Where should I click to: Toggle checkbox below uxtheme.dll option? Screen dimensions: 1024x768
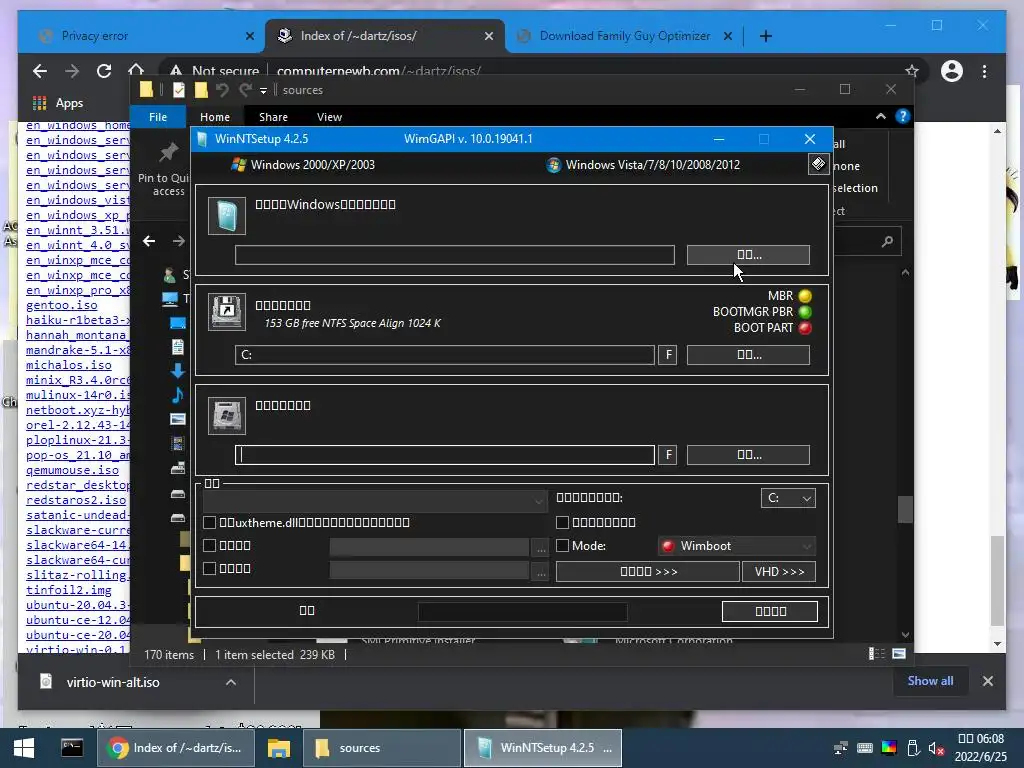(210, 545)
